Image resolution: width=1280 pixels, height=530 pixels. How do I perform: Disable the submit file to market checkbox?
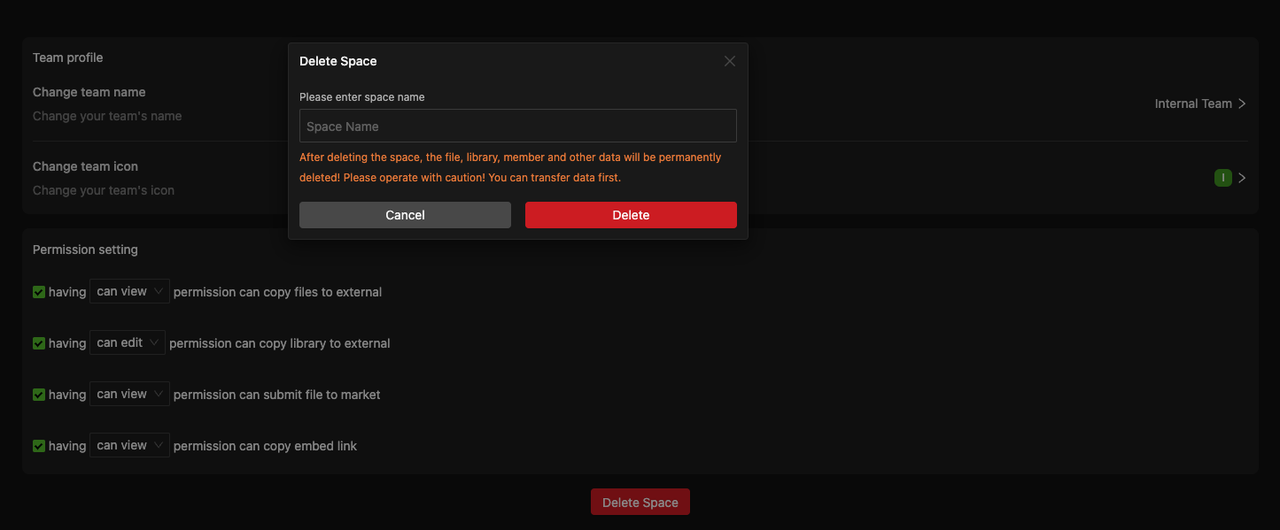[39, 394]
